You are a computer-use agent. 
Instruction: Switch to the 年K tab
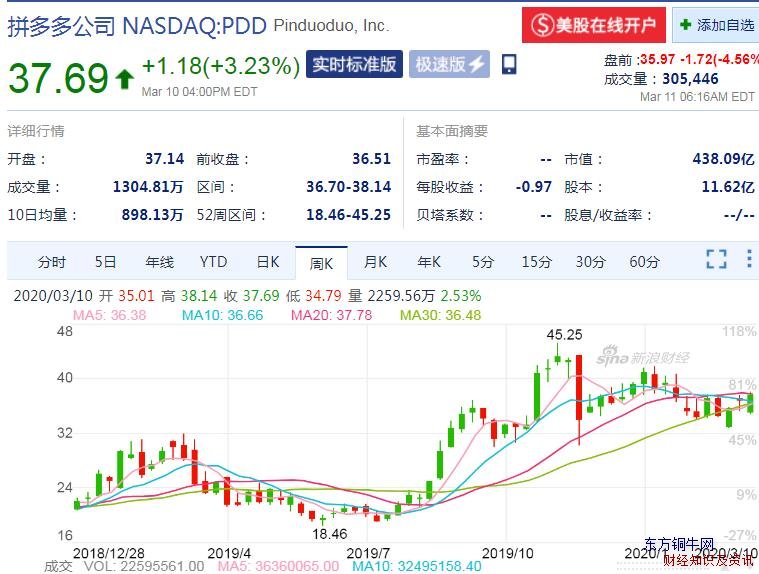(x=429, y=262)
